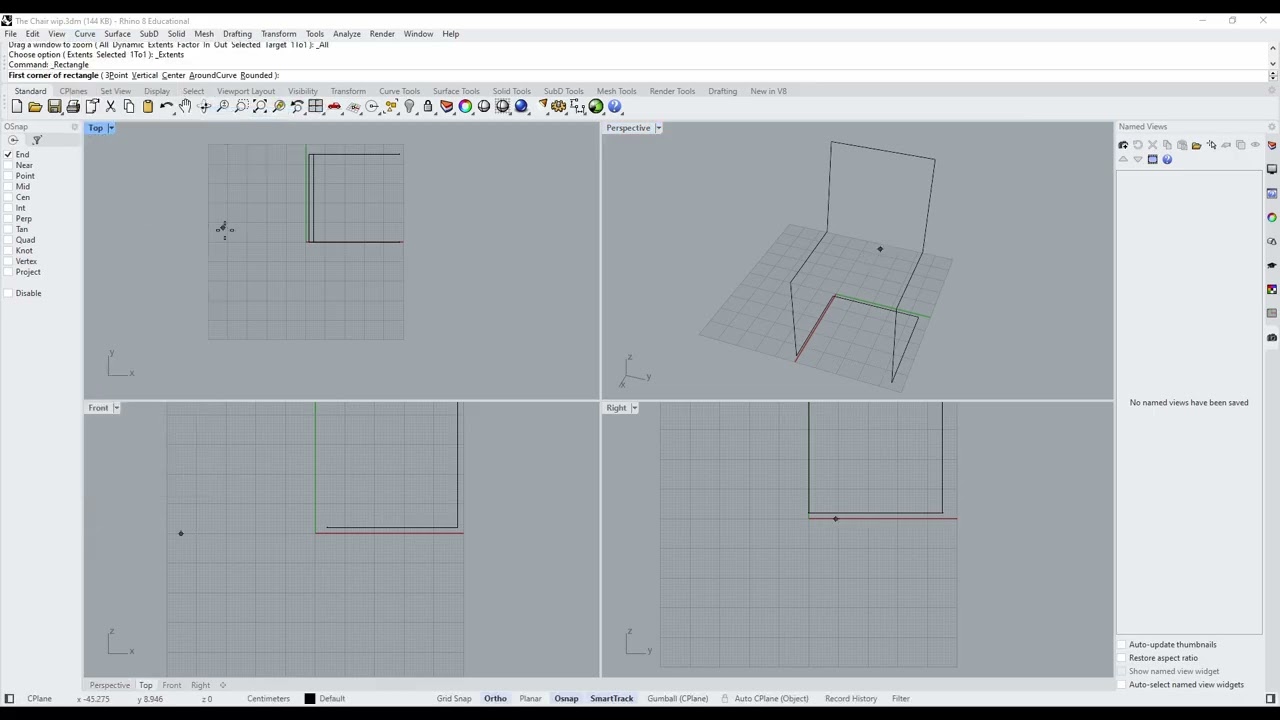This screenshot has width=1280, height=720.
Task: Click the New file icon
Action: tap(17, 106)
